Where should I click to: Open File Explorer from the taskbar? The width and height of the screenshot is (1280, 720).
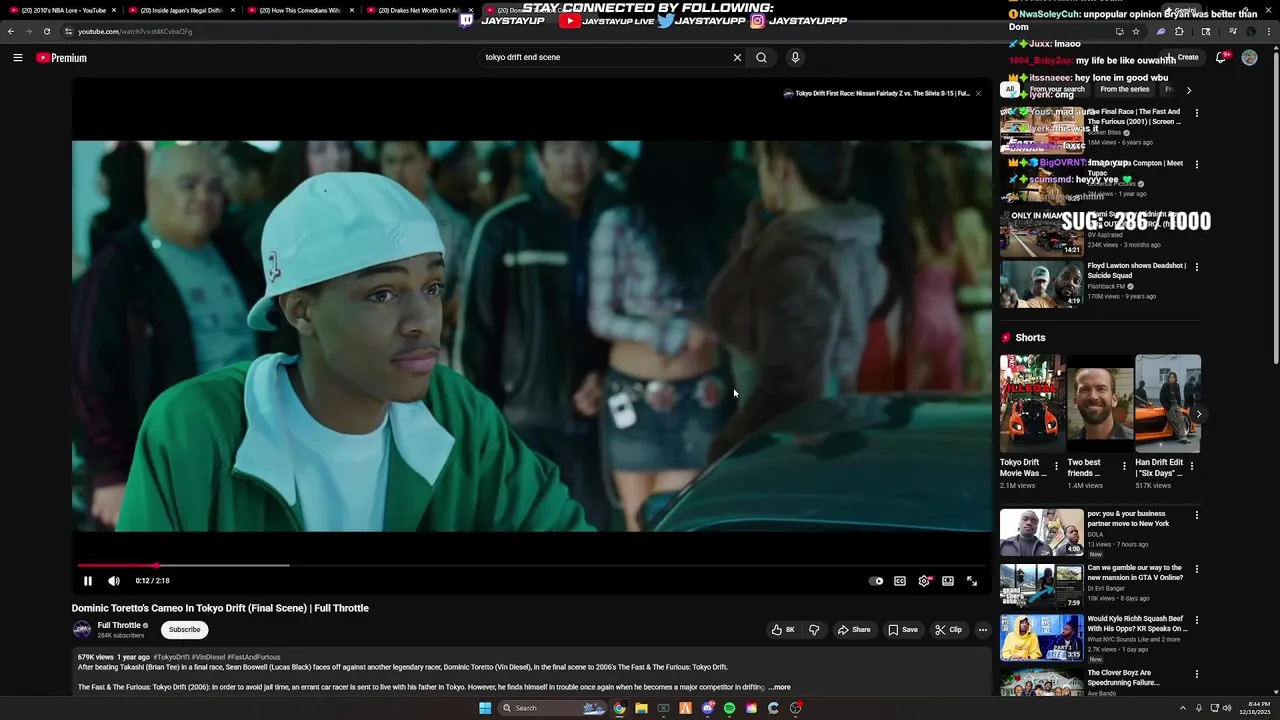point(641,708)
